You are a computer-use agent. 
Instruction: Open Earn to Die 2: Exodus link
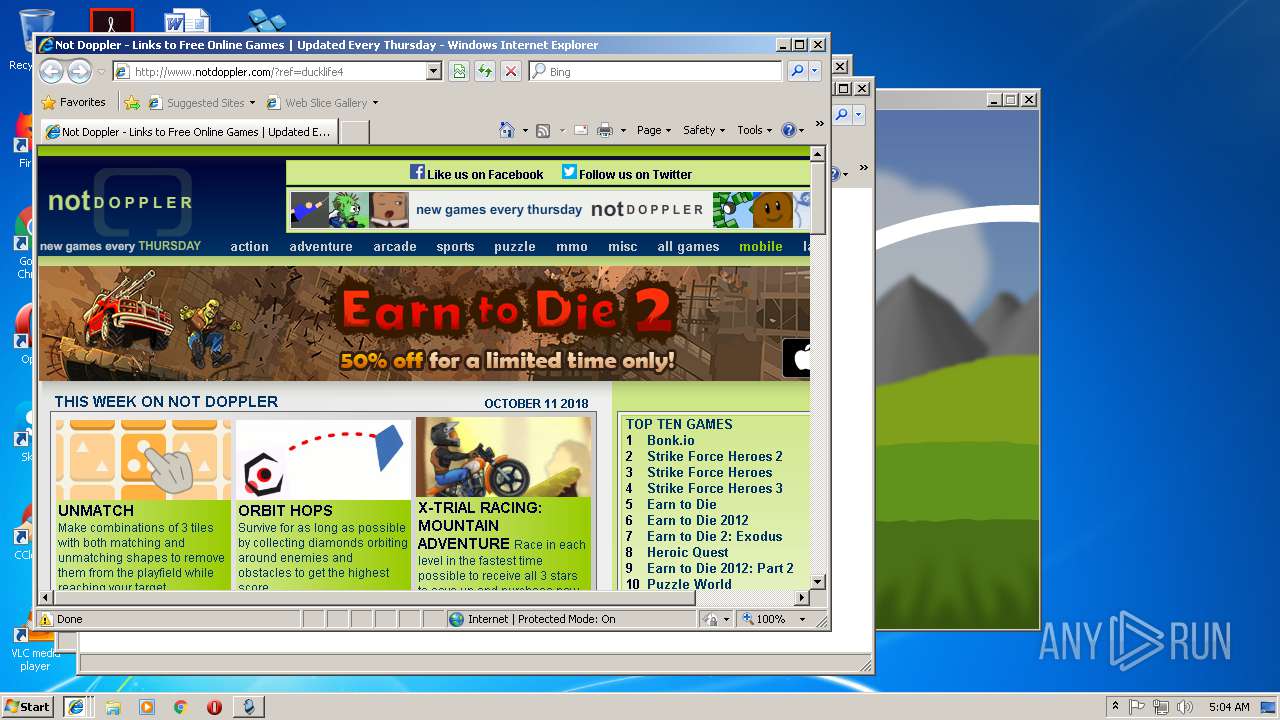point(715,536)
